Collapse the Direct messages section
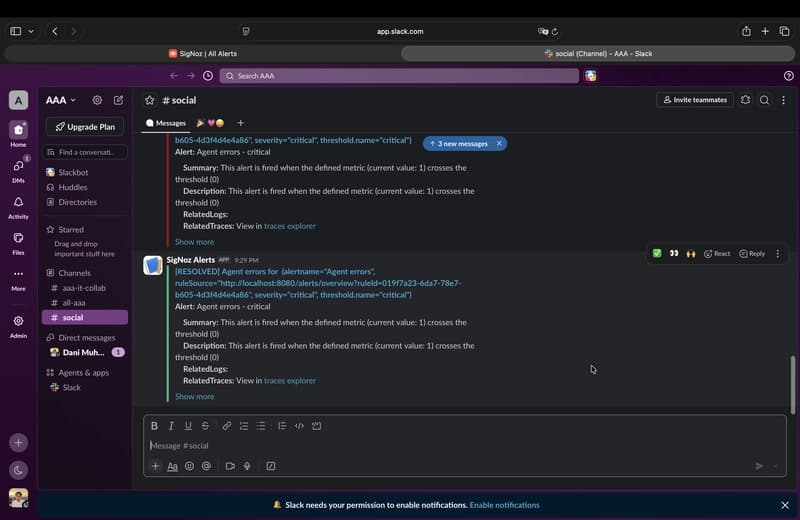Viewport: 800px width, 520px height. point(86,337)
